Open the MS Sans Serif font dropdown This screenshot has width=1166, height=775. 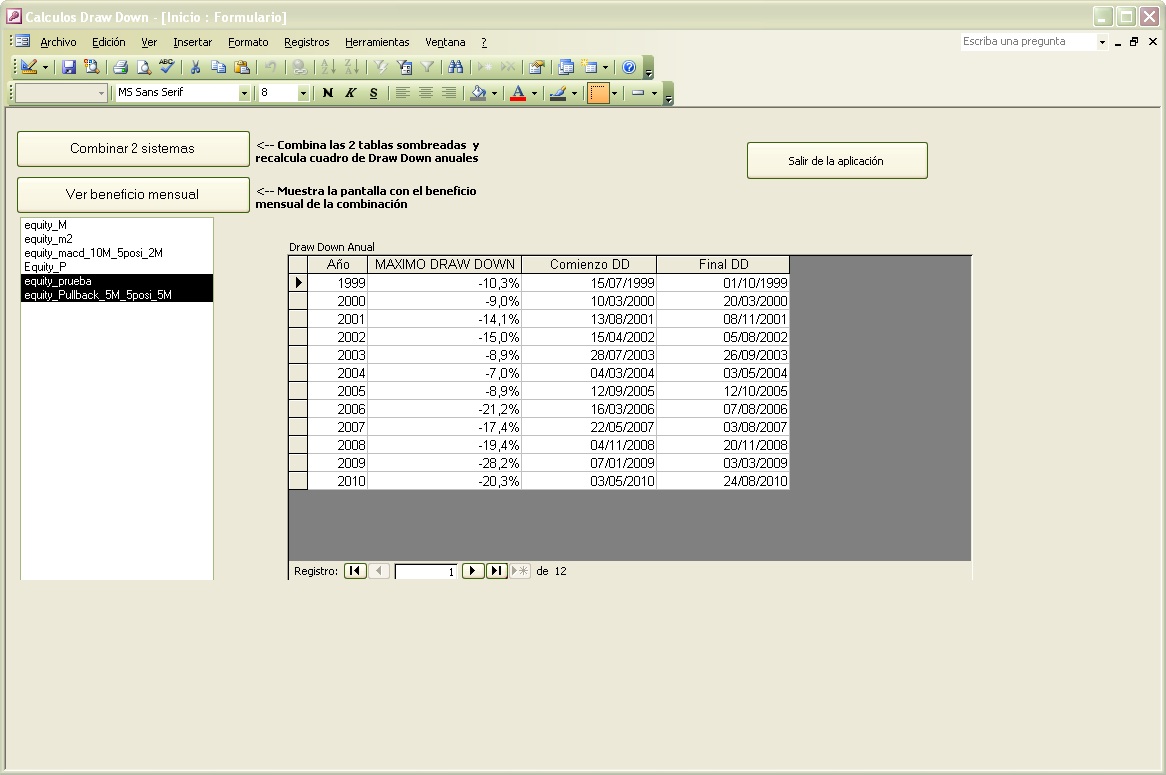(244, 93)
